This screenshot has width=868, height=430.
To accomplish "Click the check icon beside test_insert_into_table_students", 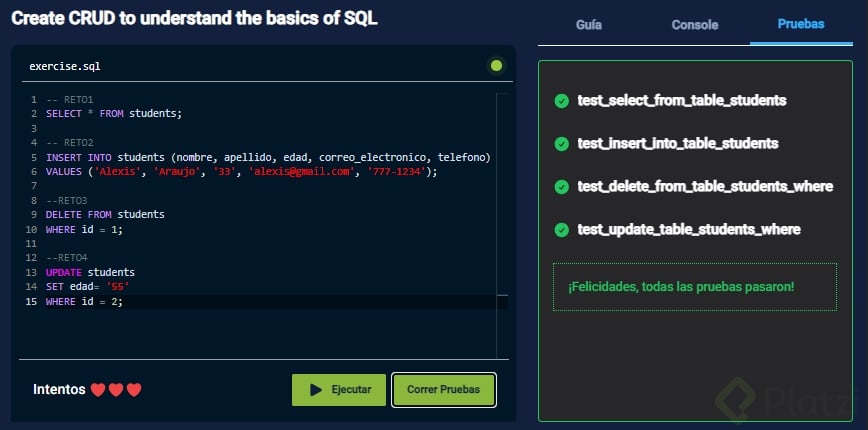I will pos(562,144).
